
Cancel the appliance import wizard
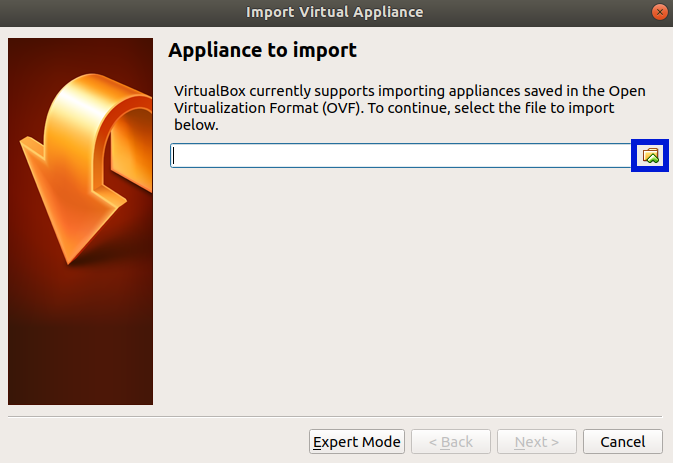(622, 442)
